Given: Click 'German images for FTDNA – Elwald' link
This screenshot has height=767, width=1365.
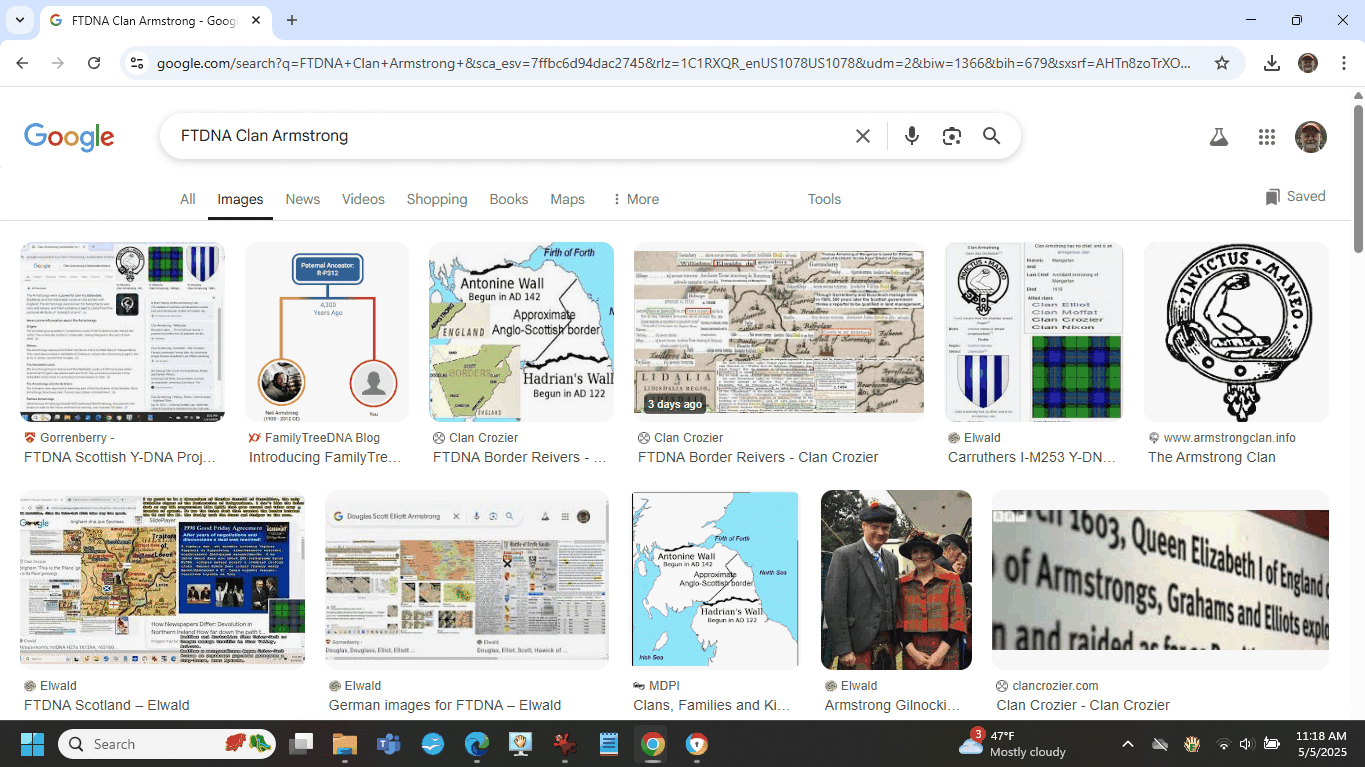Looking at the screenshot, I should [x=445, y=705].
